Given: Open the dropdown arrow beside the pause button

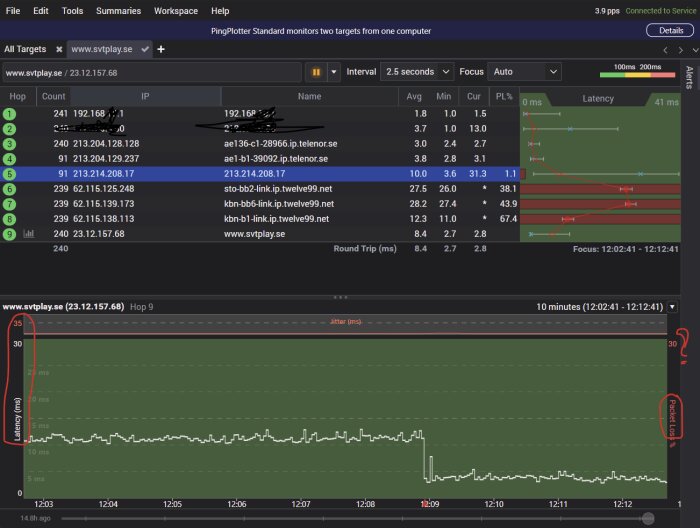Looking at the screenshot, I should tap(333, 72).
